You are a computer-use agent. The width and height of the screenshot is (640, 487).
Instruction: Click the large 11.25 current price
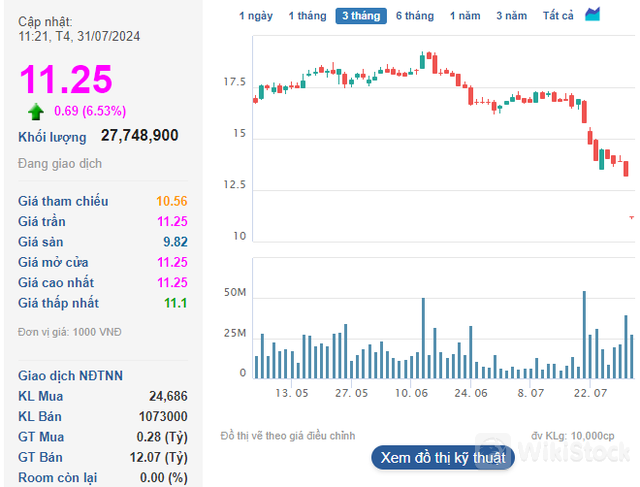coord(67,79)
